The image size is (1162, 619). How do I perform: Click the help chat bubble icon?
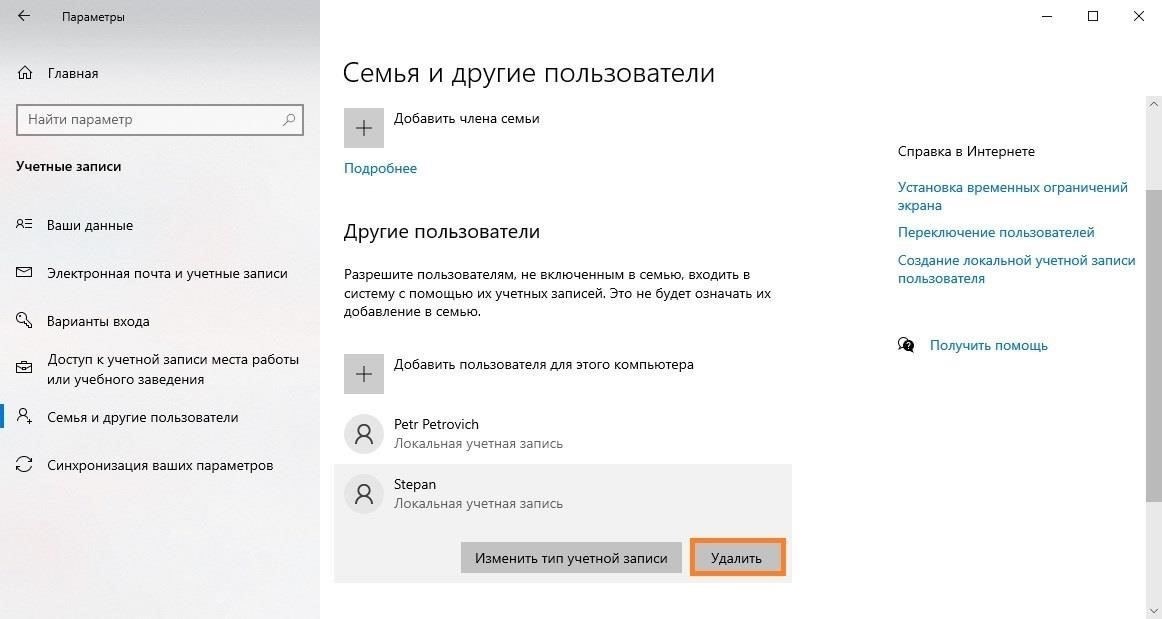tap(906, 345)
